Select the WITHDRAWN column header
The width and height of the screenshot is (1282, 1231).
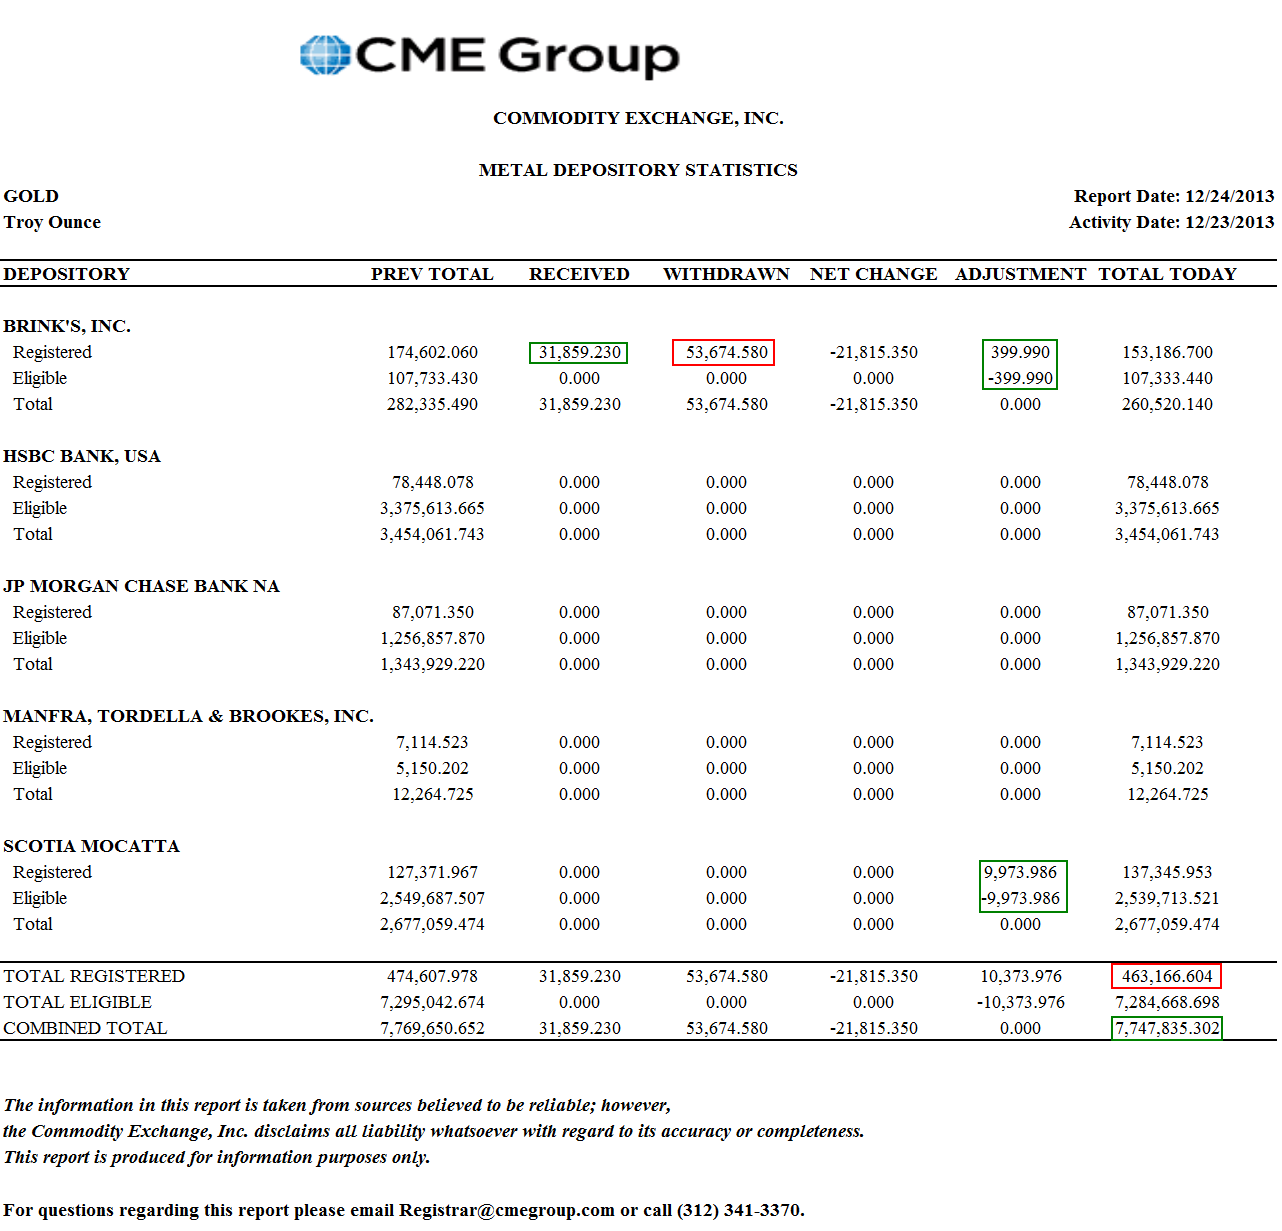(726, 274)
